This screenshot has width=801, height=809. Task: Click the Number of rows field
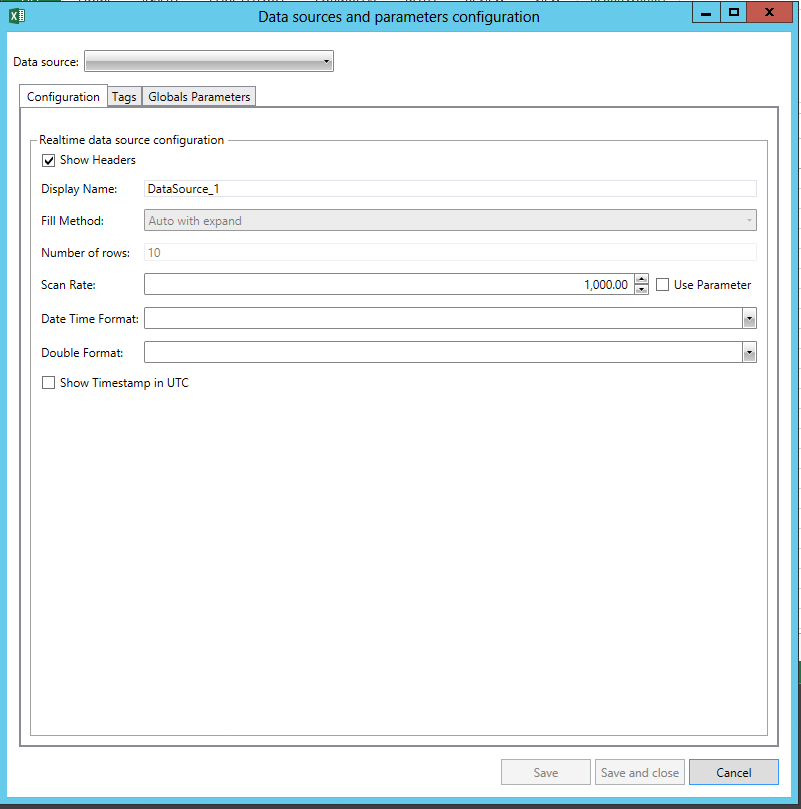[x=450, y=253]
